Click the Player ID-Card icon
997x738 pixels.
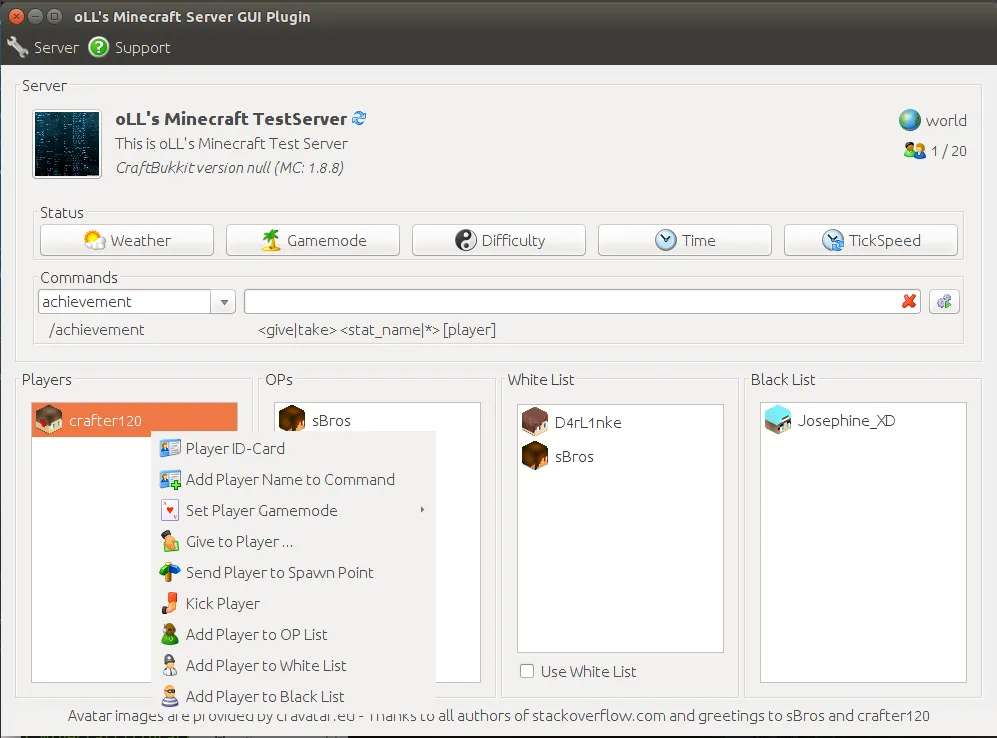pyautogui.click(x=170, y=448)
